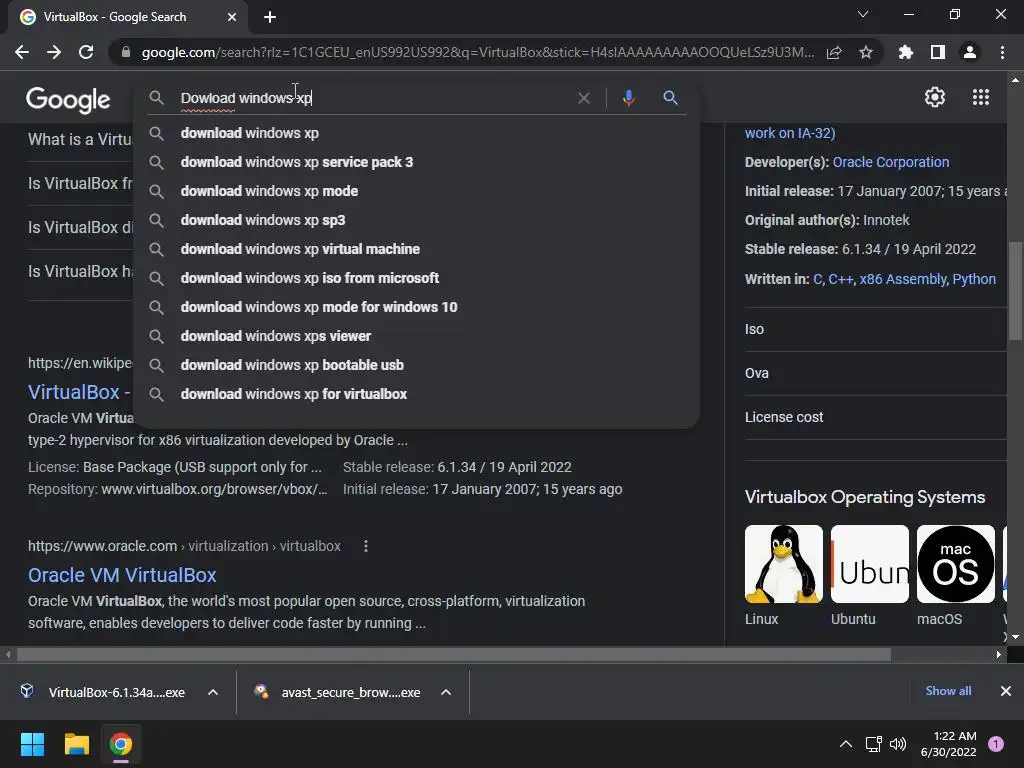
Task: Close the VirtualBox Google Search tab
Action: (232, 17)
